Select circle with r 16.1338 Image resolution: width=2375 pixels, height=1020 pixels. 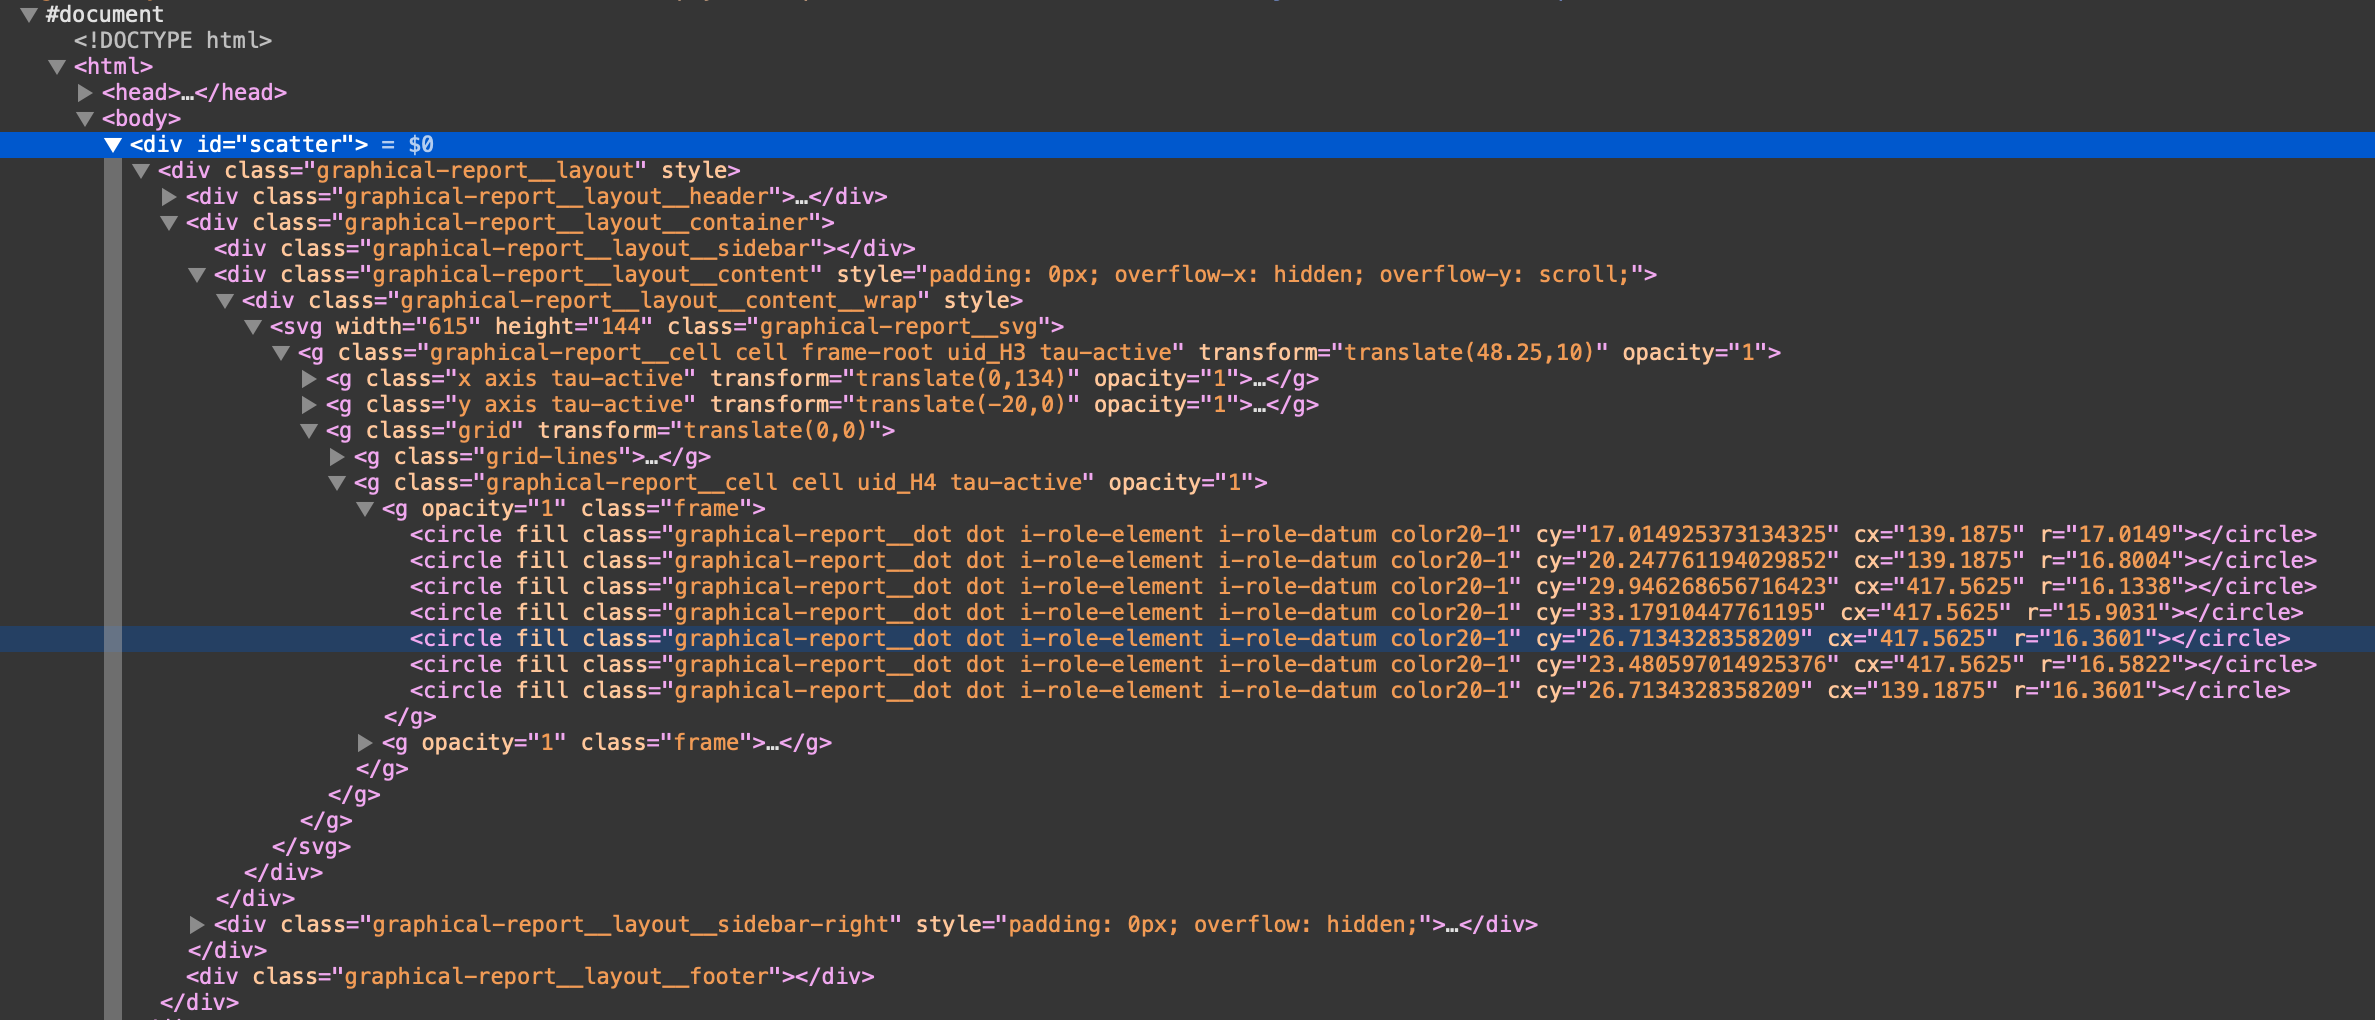pyautogui.click(x=1362, y=586)
